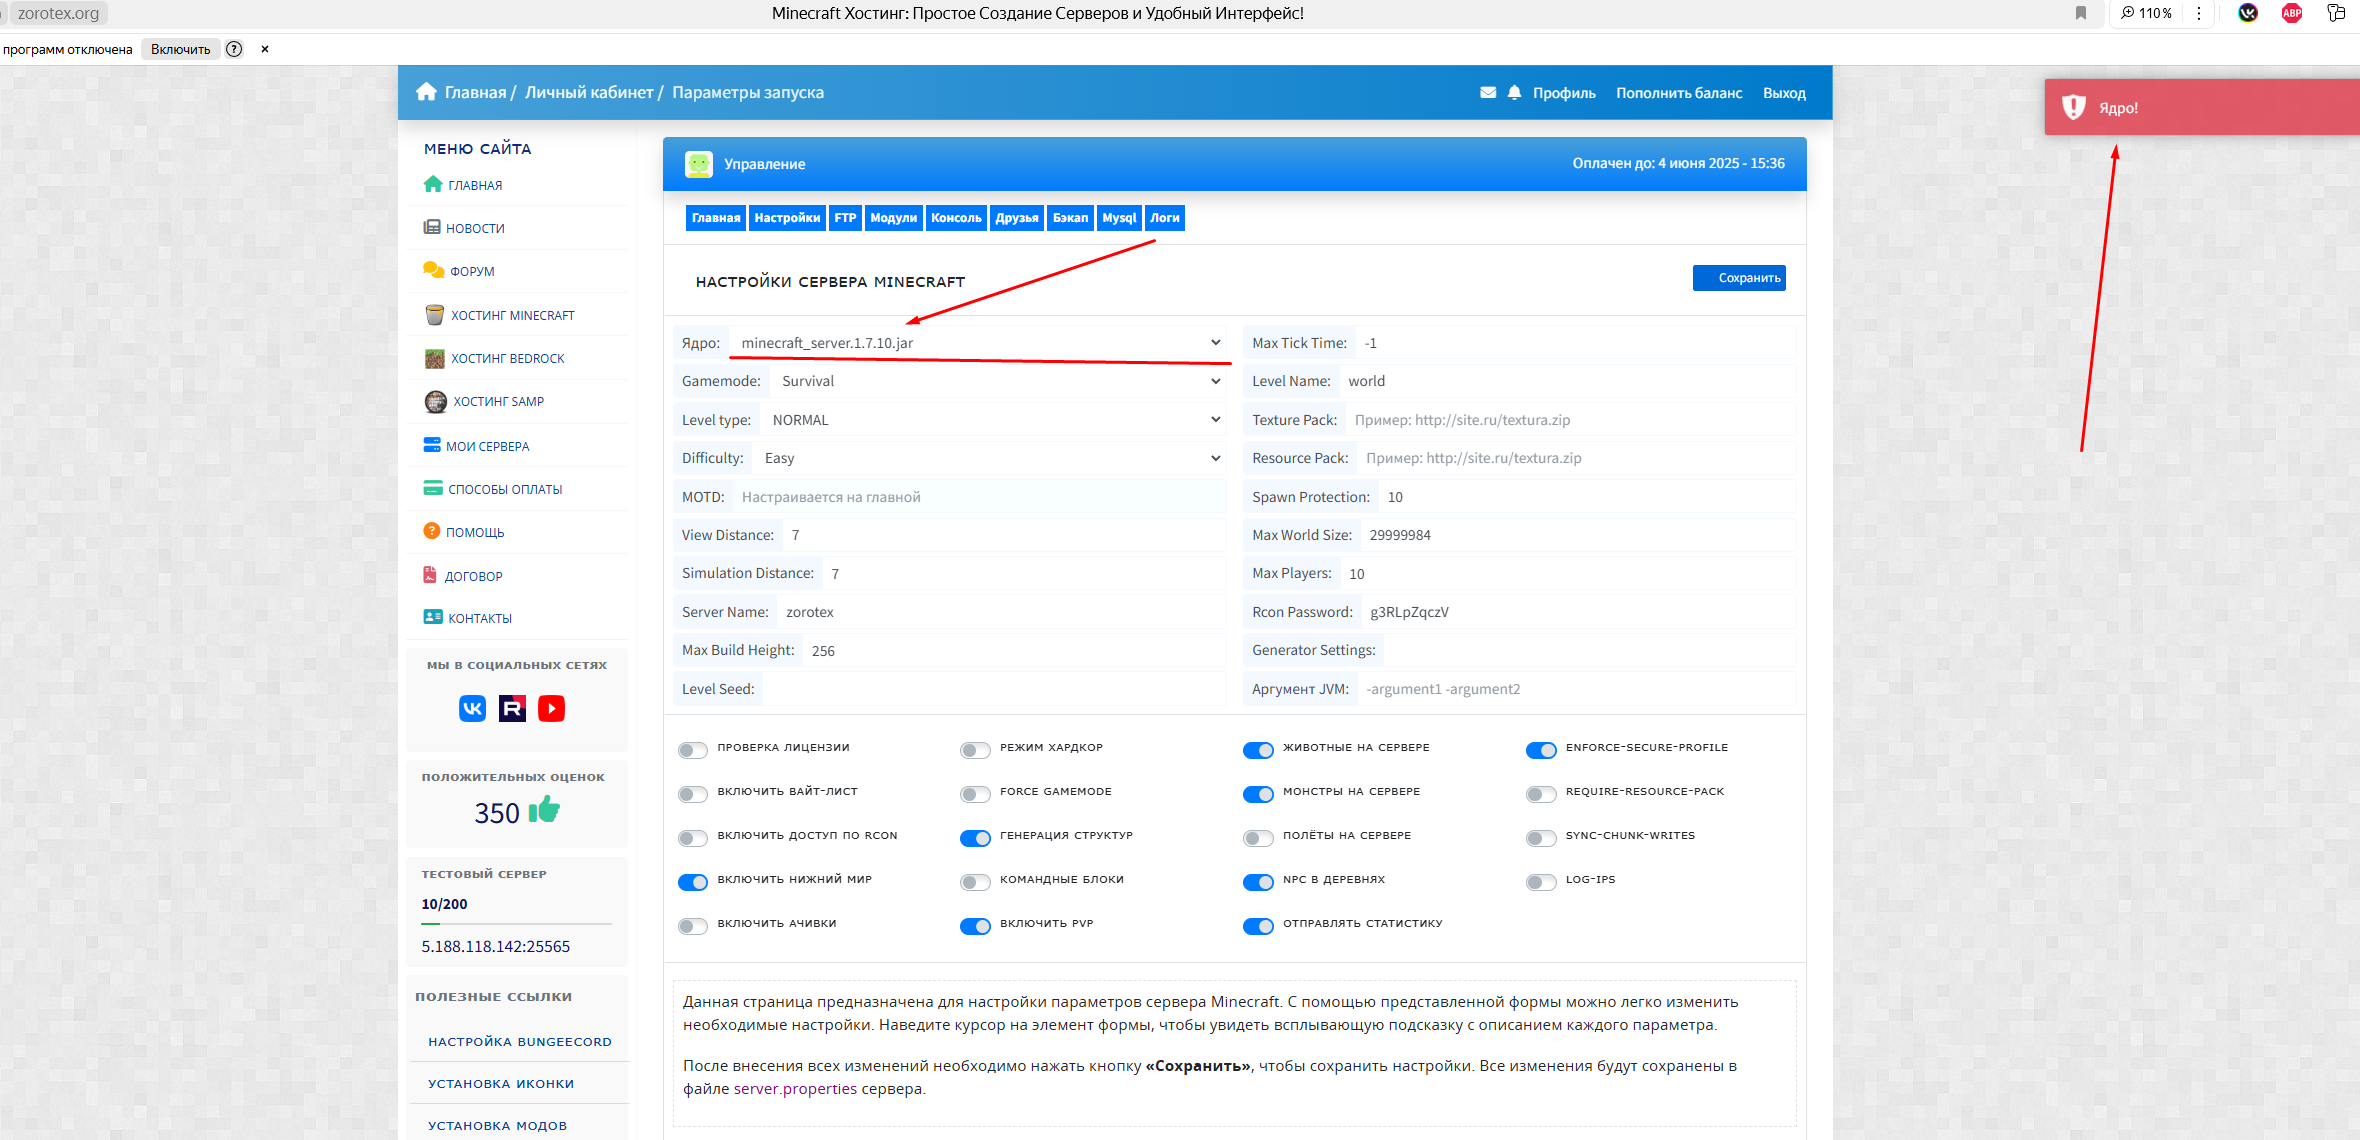Enable the Проверка лицензии toggle
The image size is (2360, 1140).
click(692, 749)
